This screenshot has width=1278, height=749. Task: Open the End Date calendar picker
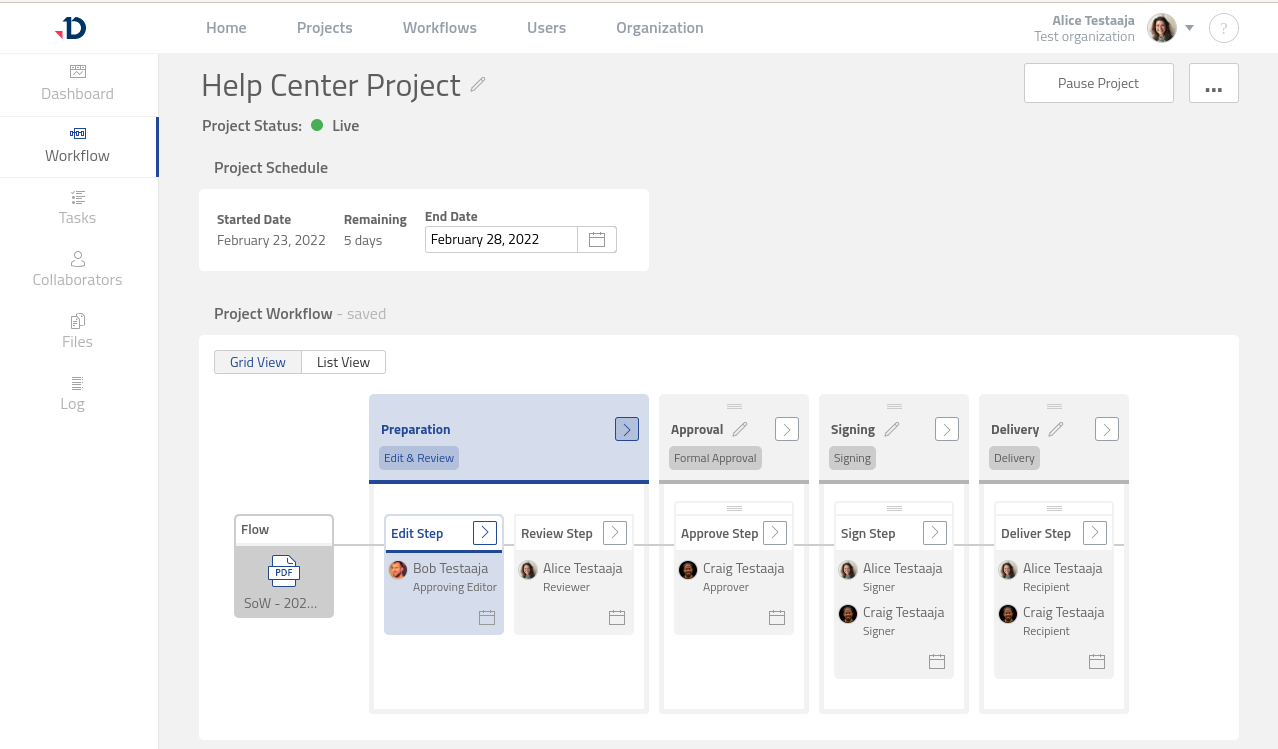coord(597,239)
